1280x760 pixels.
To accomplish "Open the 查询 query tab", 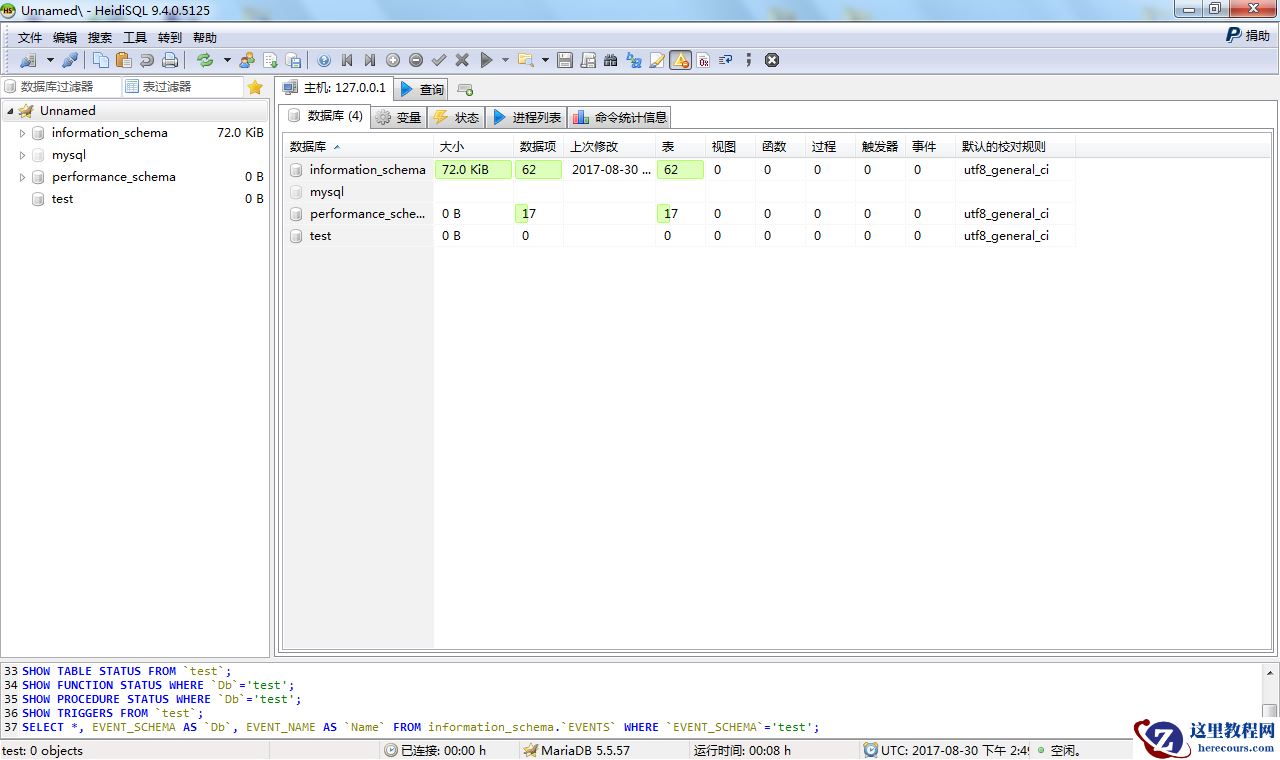I will (x=422, y=89).
